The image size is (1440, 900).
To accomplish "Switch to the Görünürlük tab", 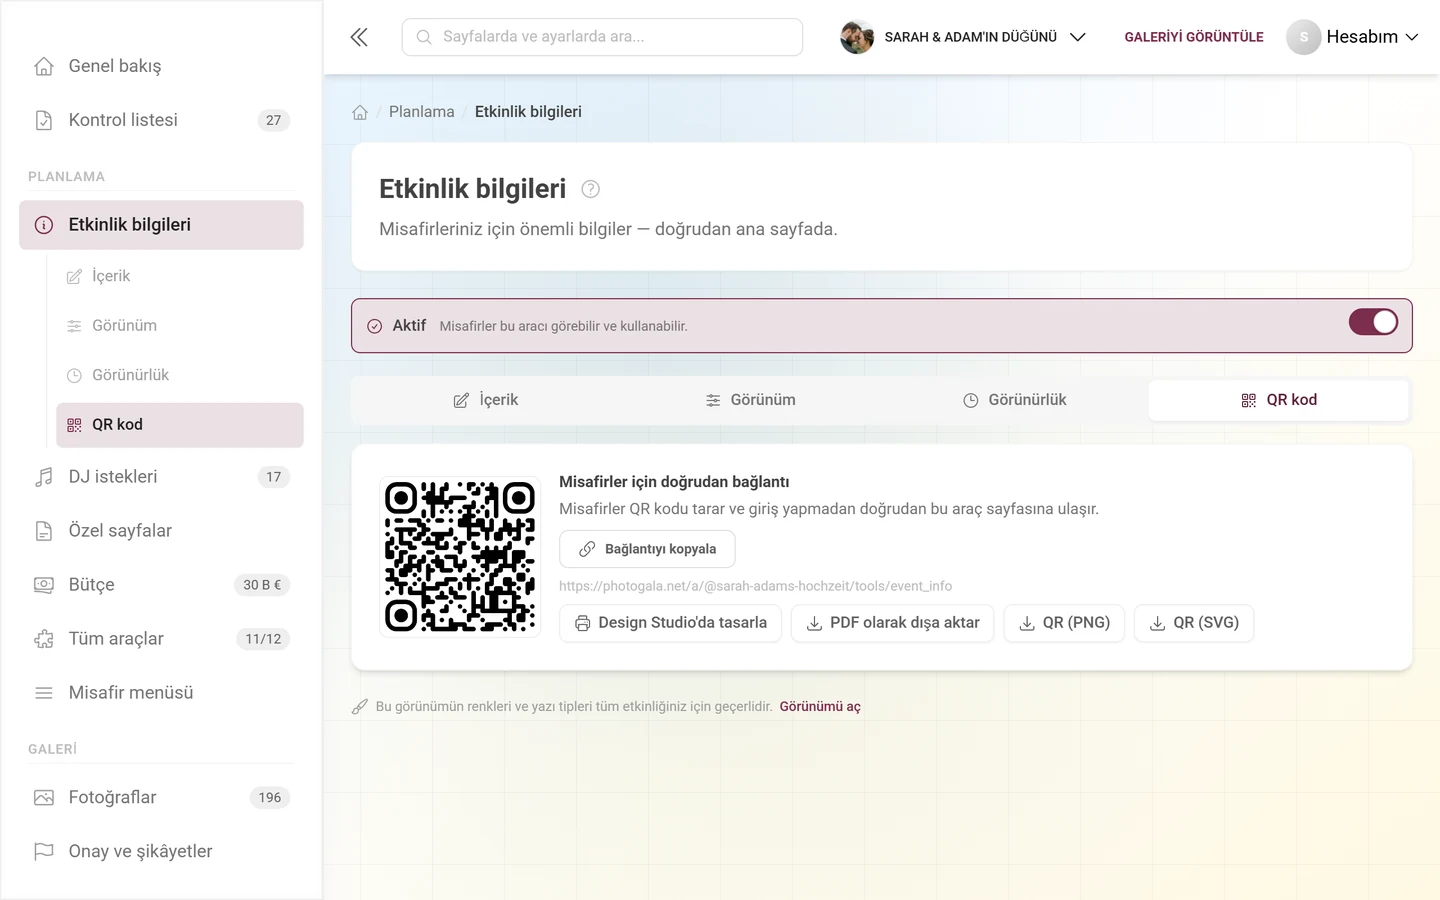I will tap(1015, 400).
